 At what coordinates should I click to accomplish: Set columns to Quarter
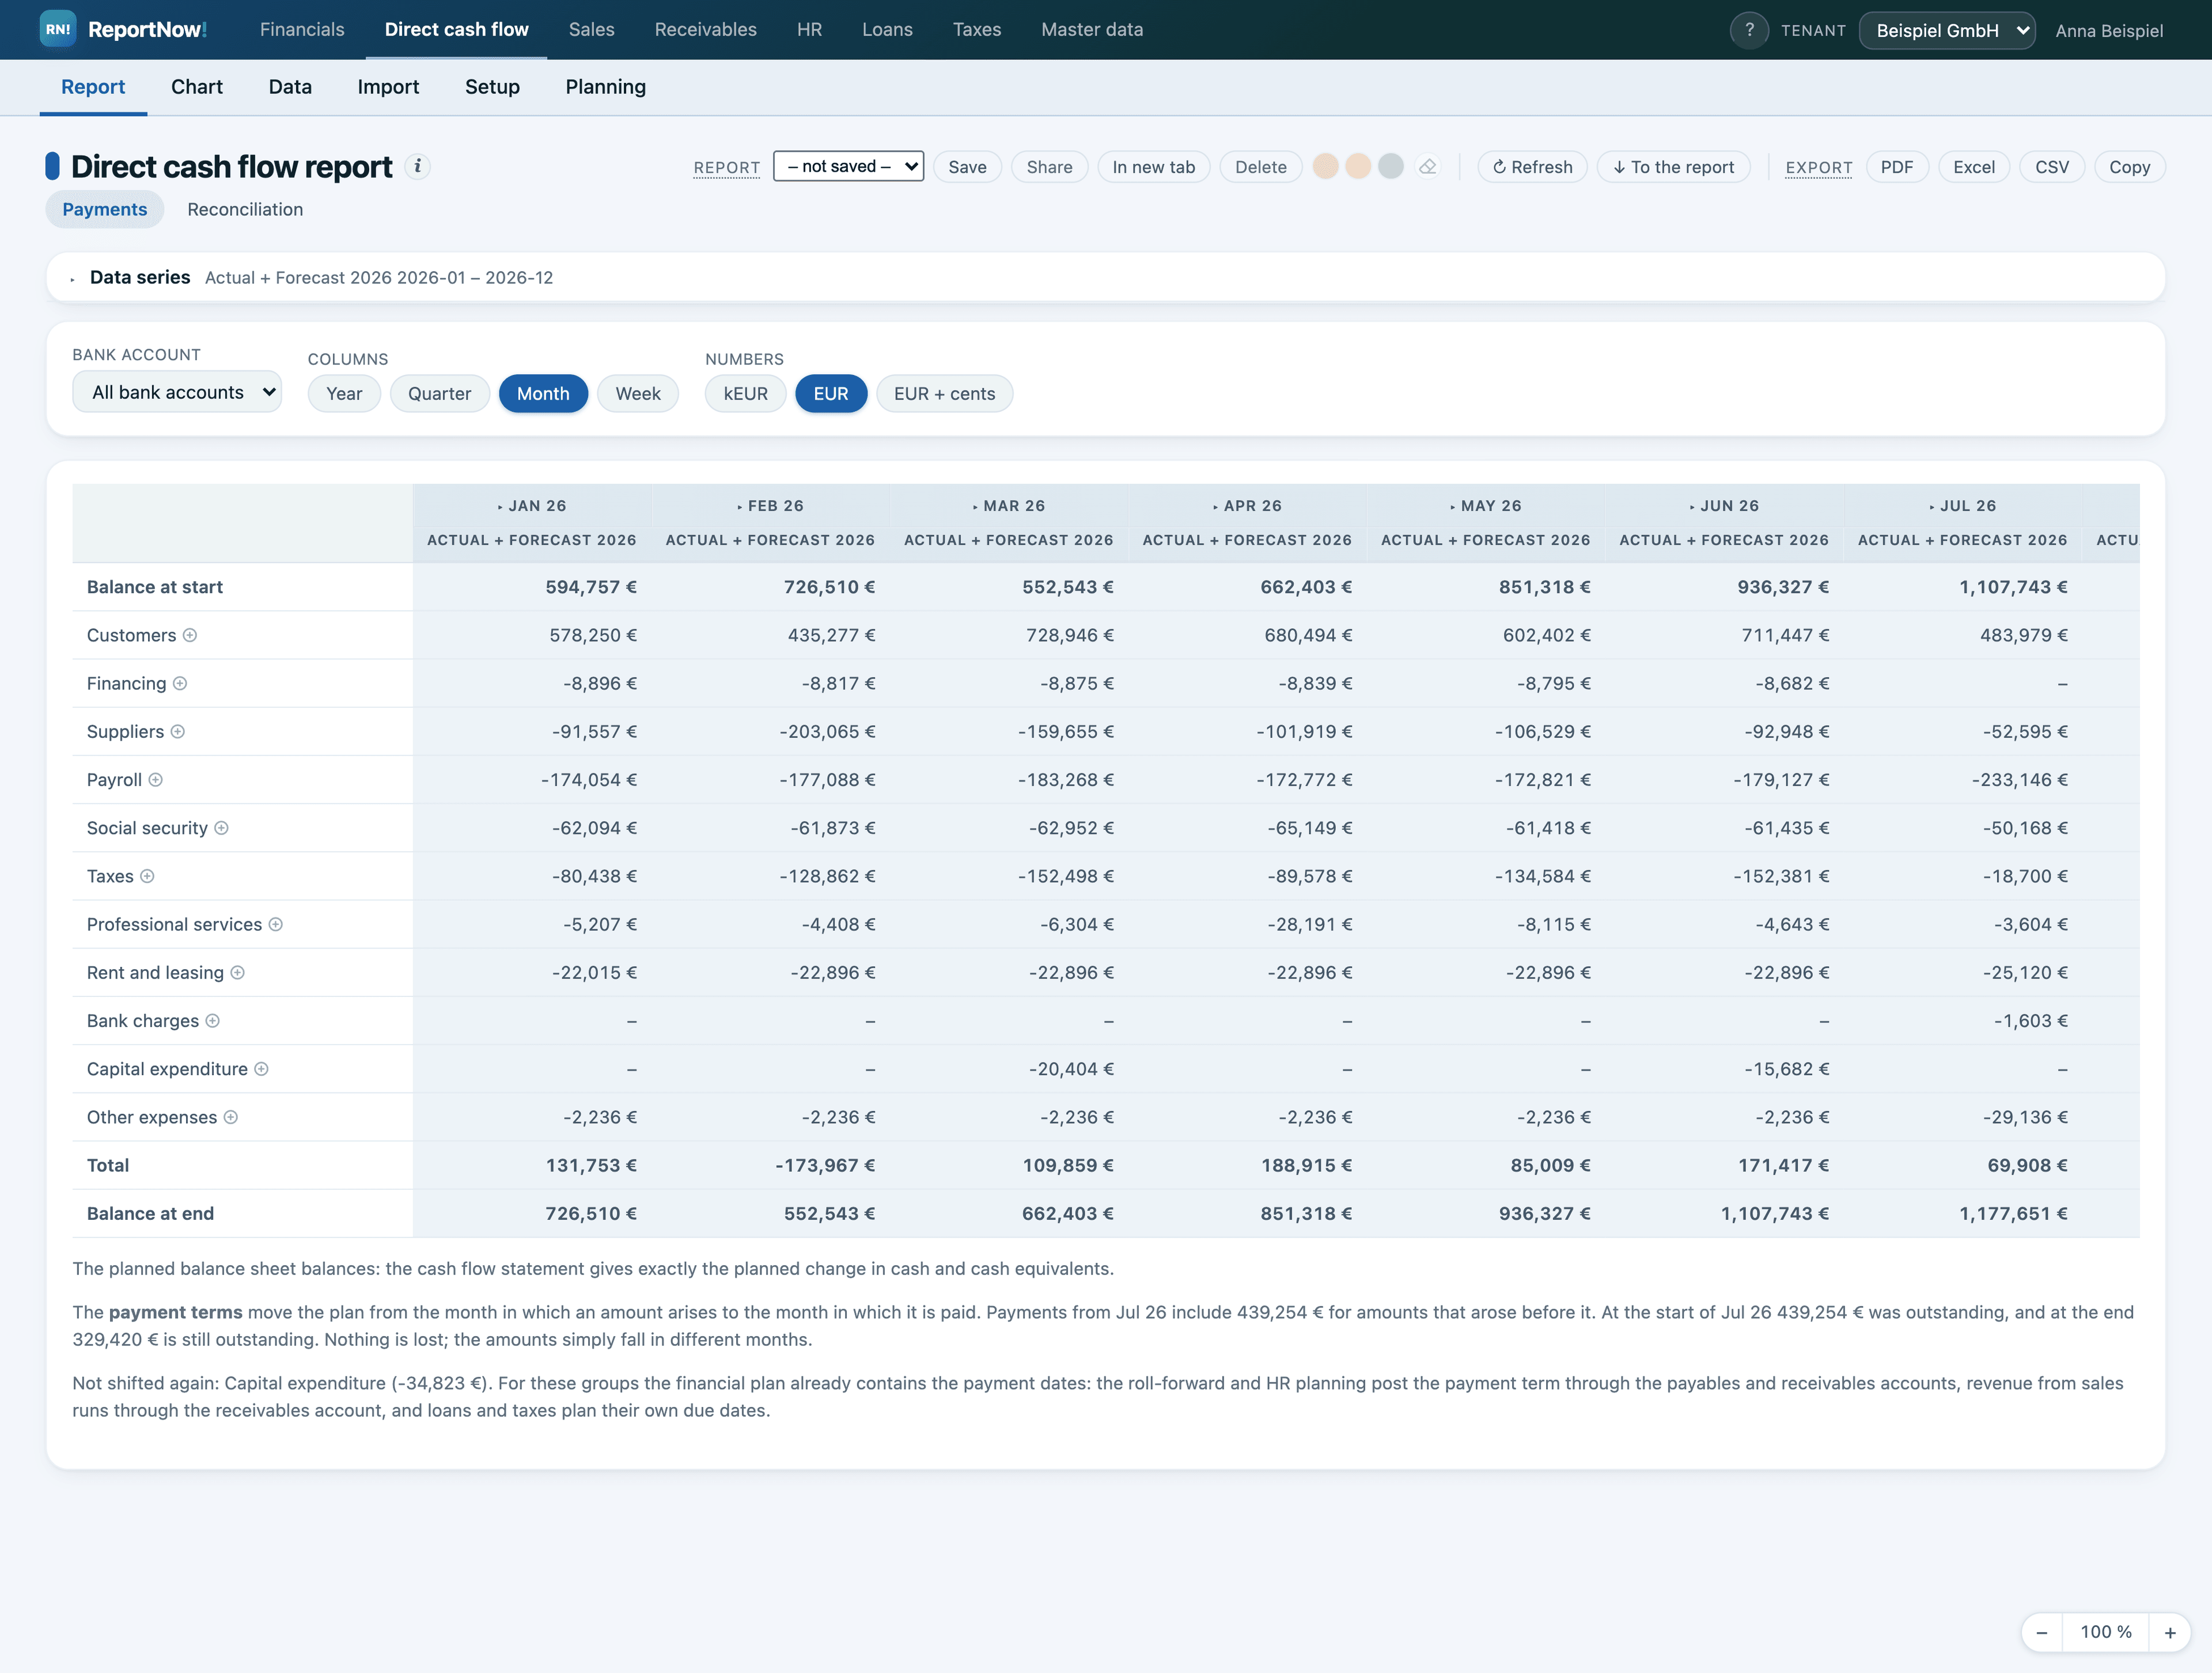pyautogui.click(x=439, y=393)
